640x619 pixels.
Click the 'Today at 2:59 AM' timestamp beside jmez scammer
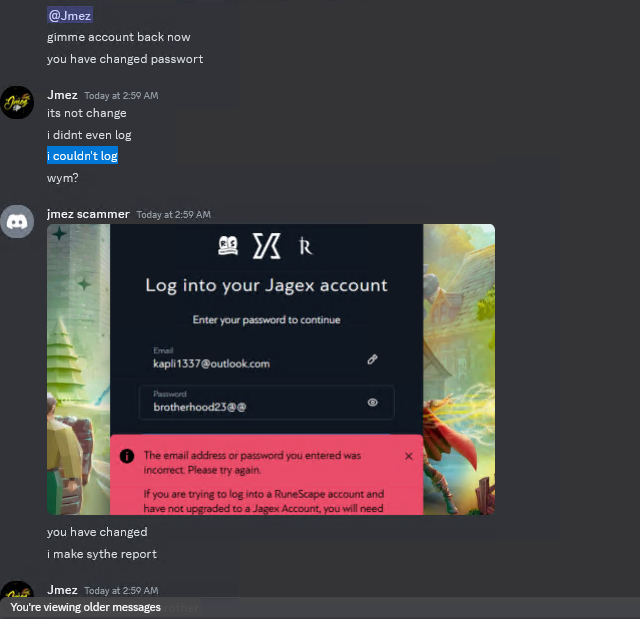click(173, 215)
